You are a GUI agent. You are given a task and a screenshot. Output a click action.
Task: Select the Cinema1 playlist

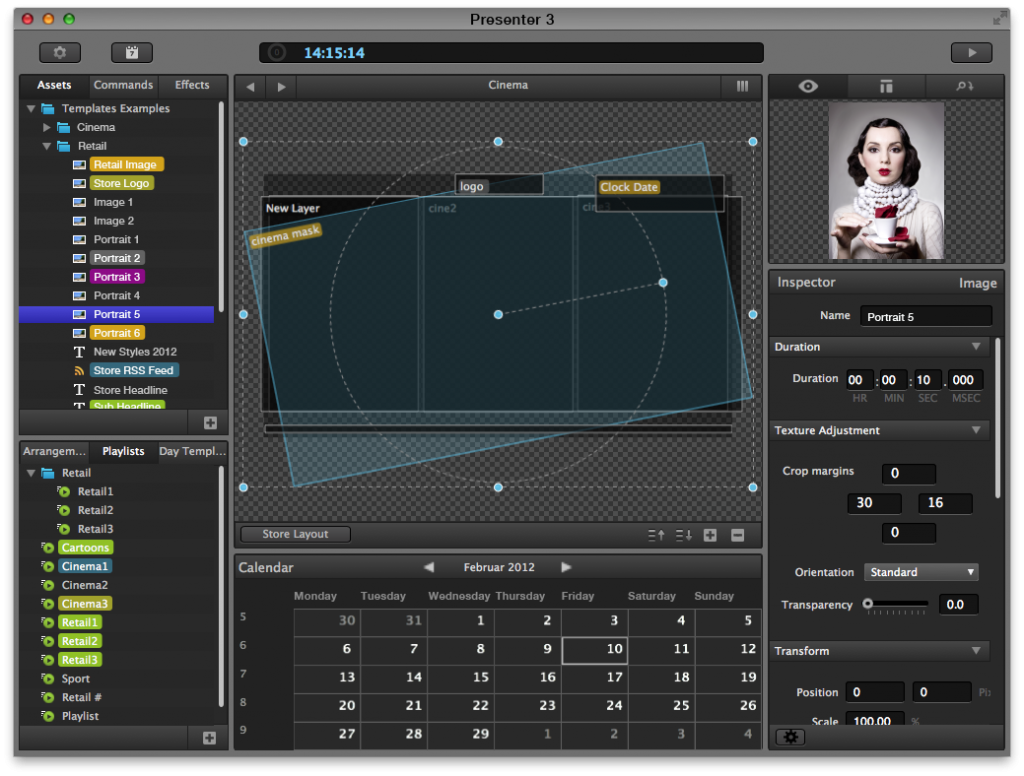[85, 566]
